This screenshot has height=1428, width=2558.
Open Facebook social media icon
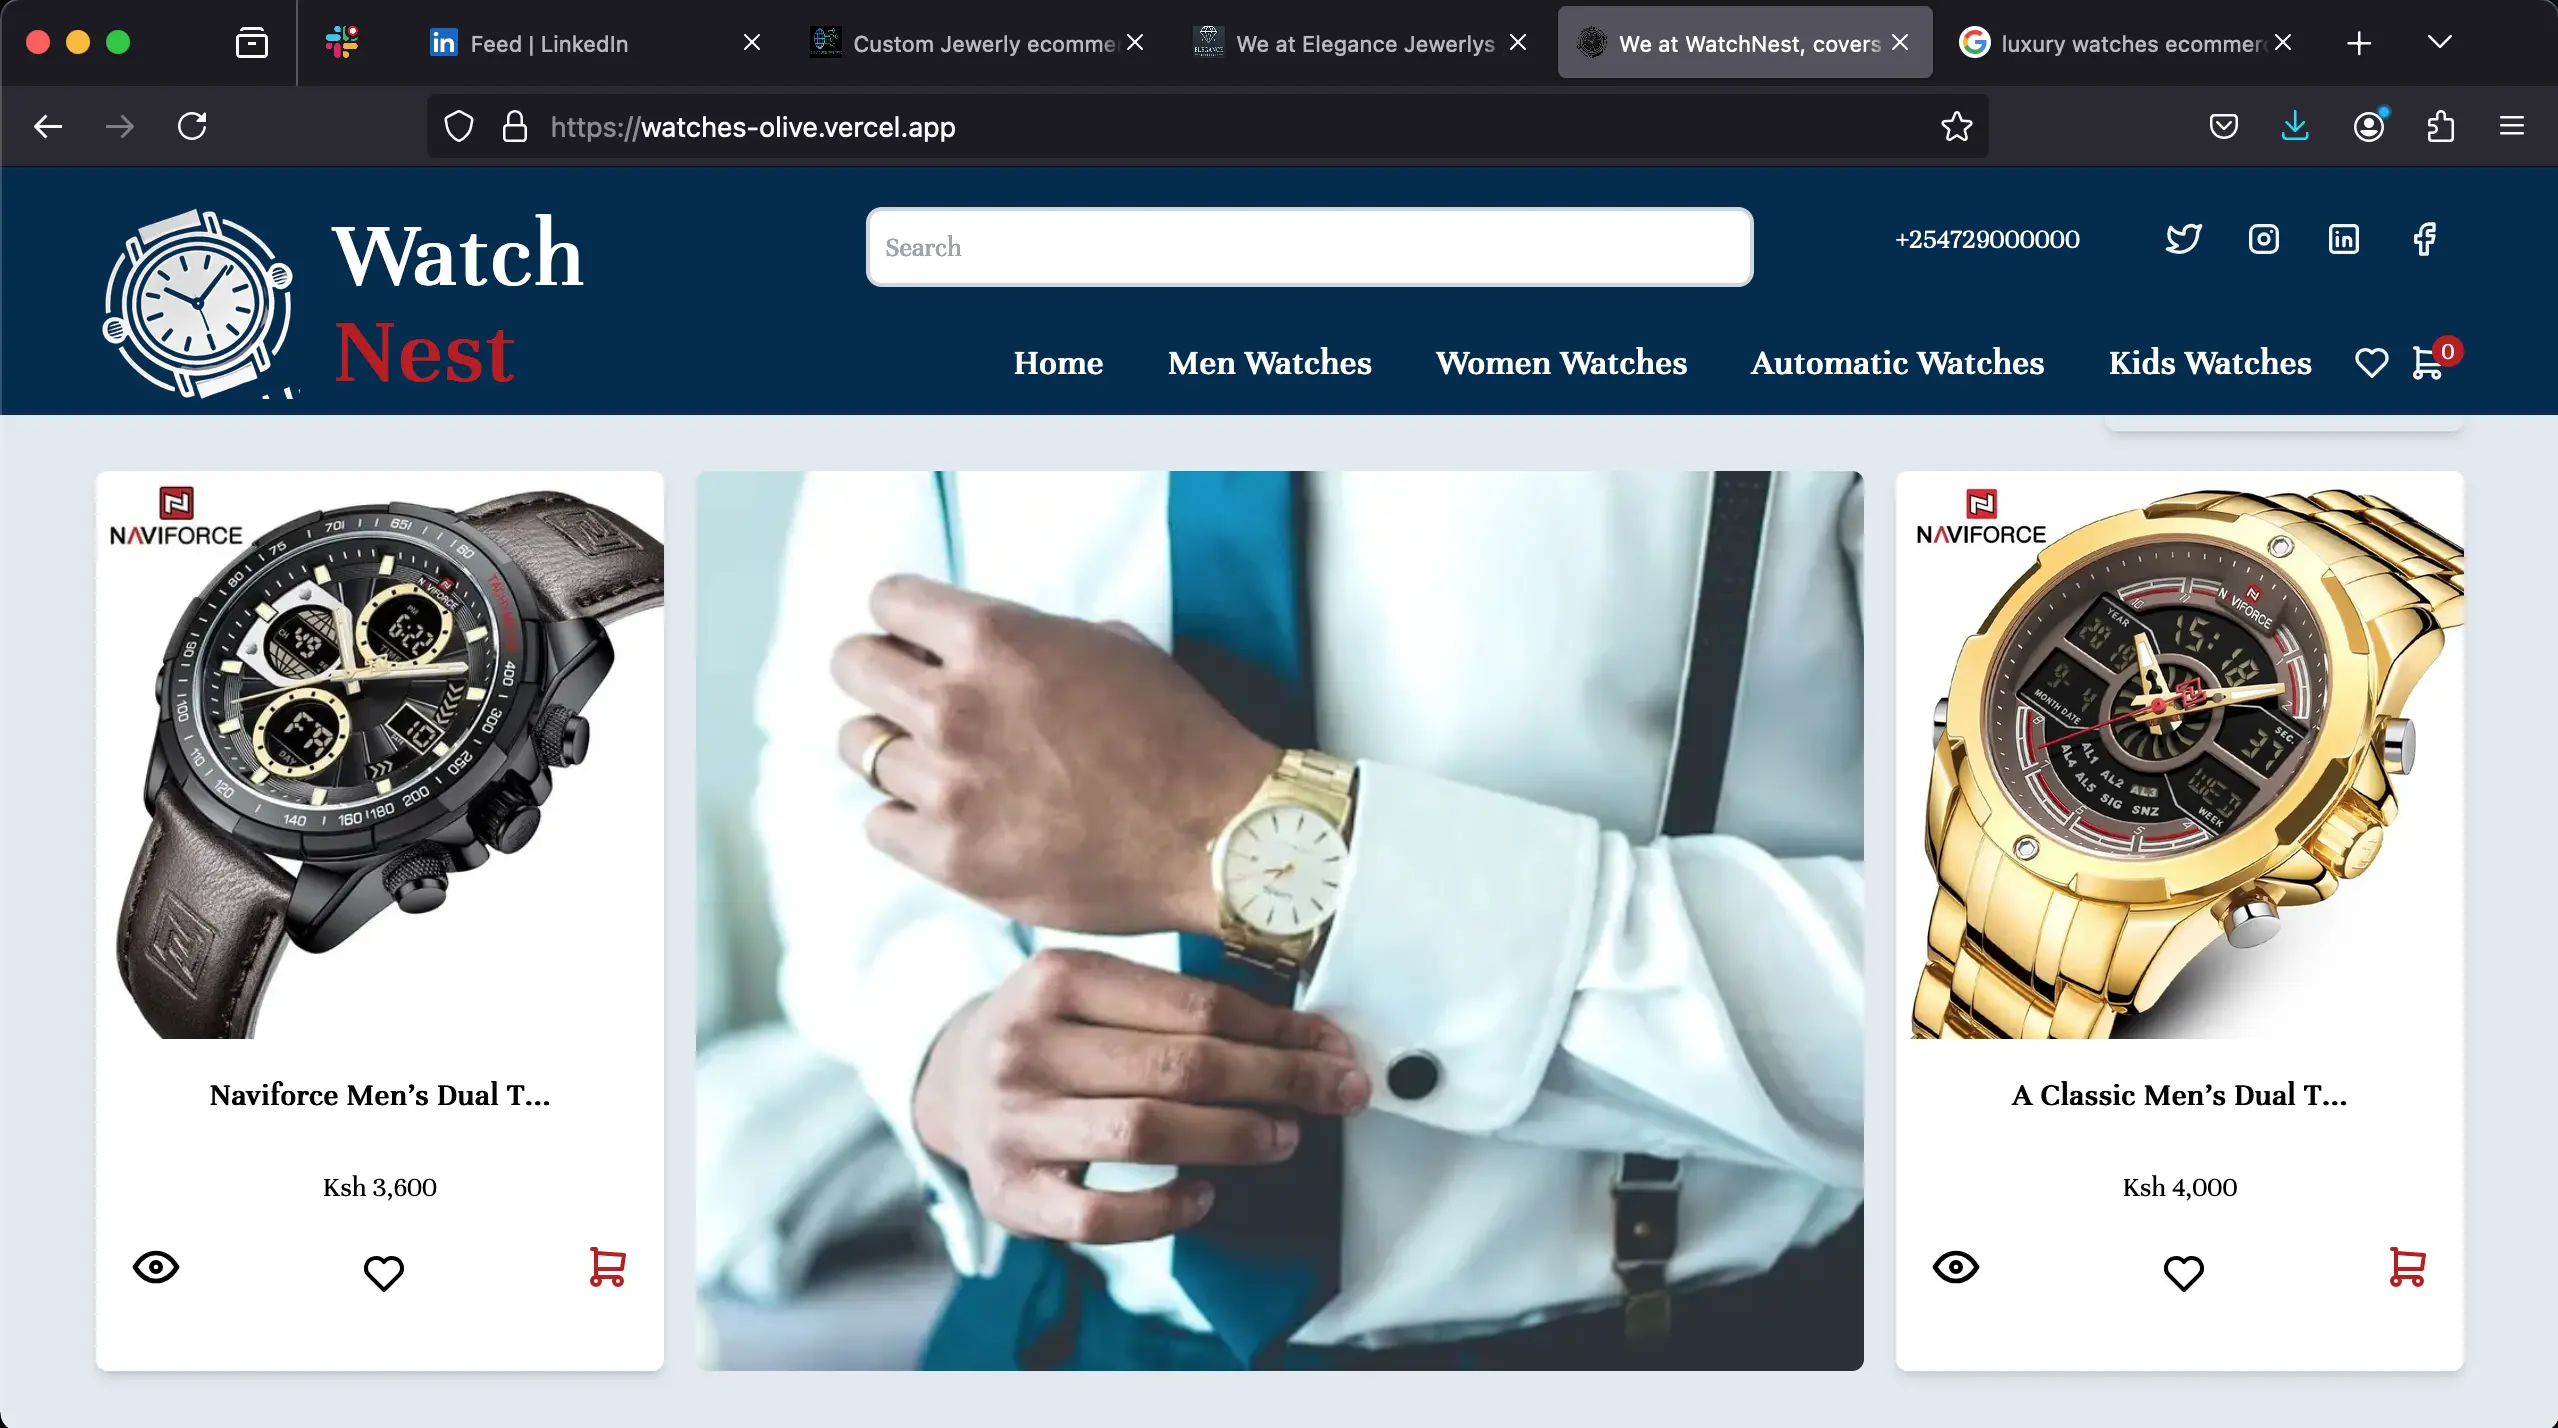[x=2424, y=239]
